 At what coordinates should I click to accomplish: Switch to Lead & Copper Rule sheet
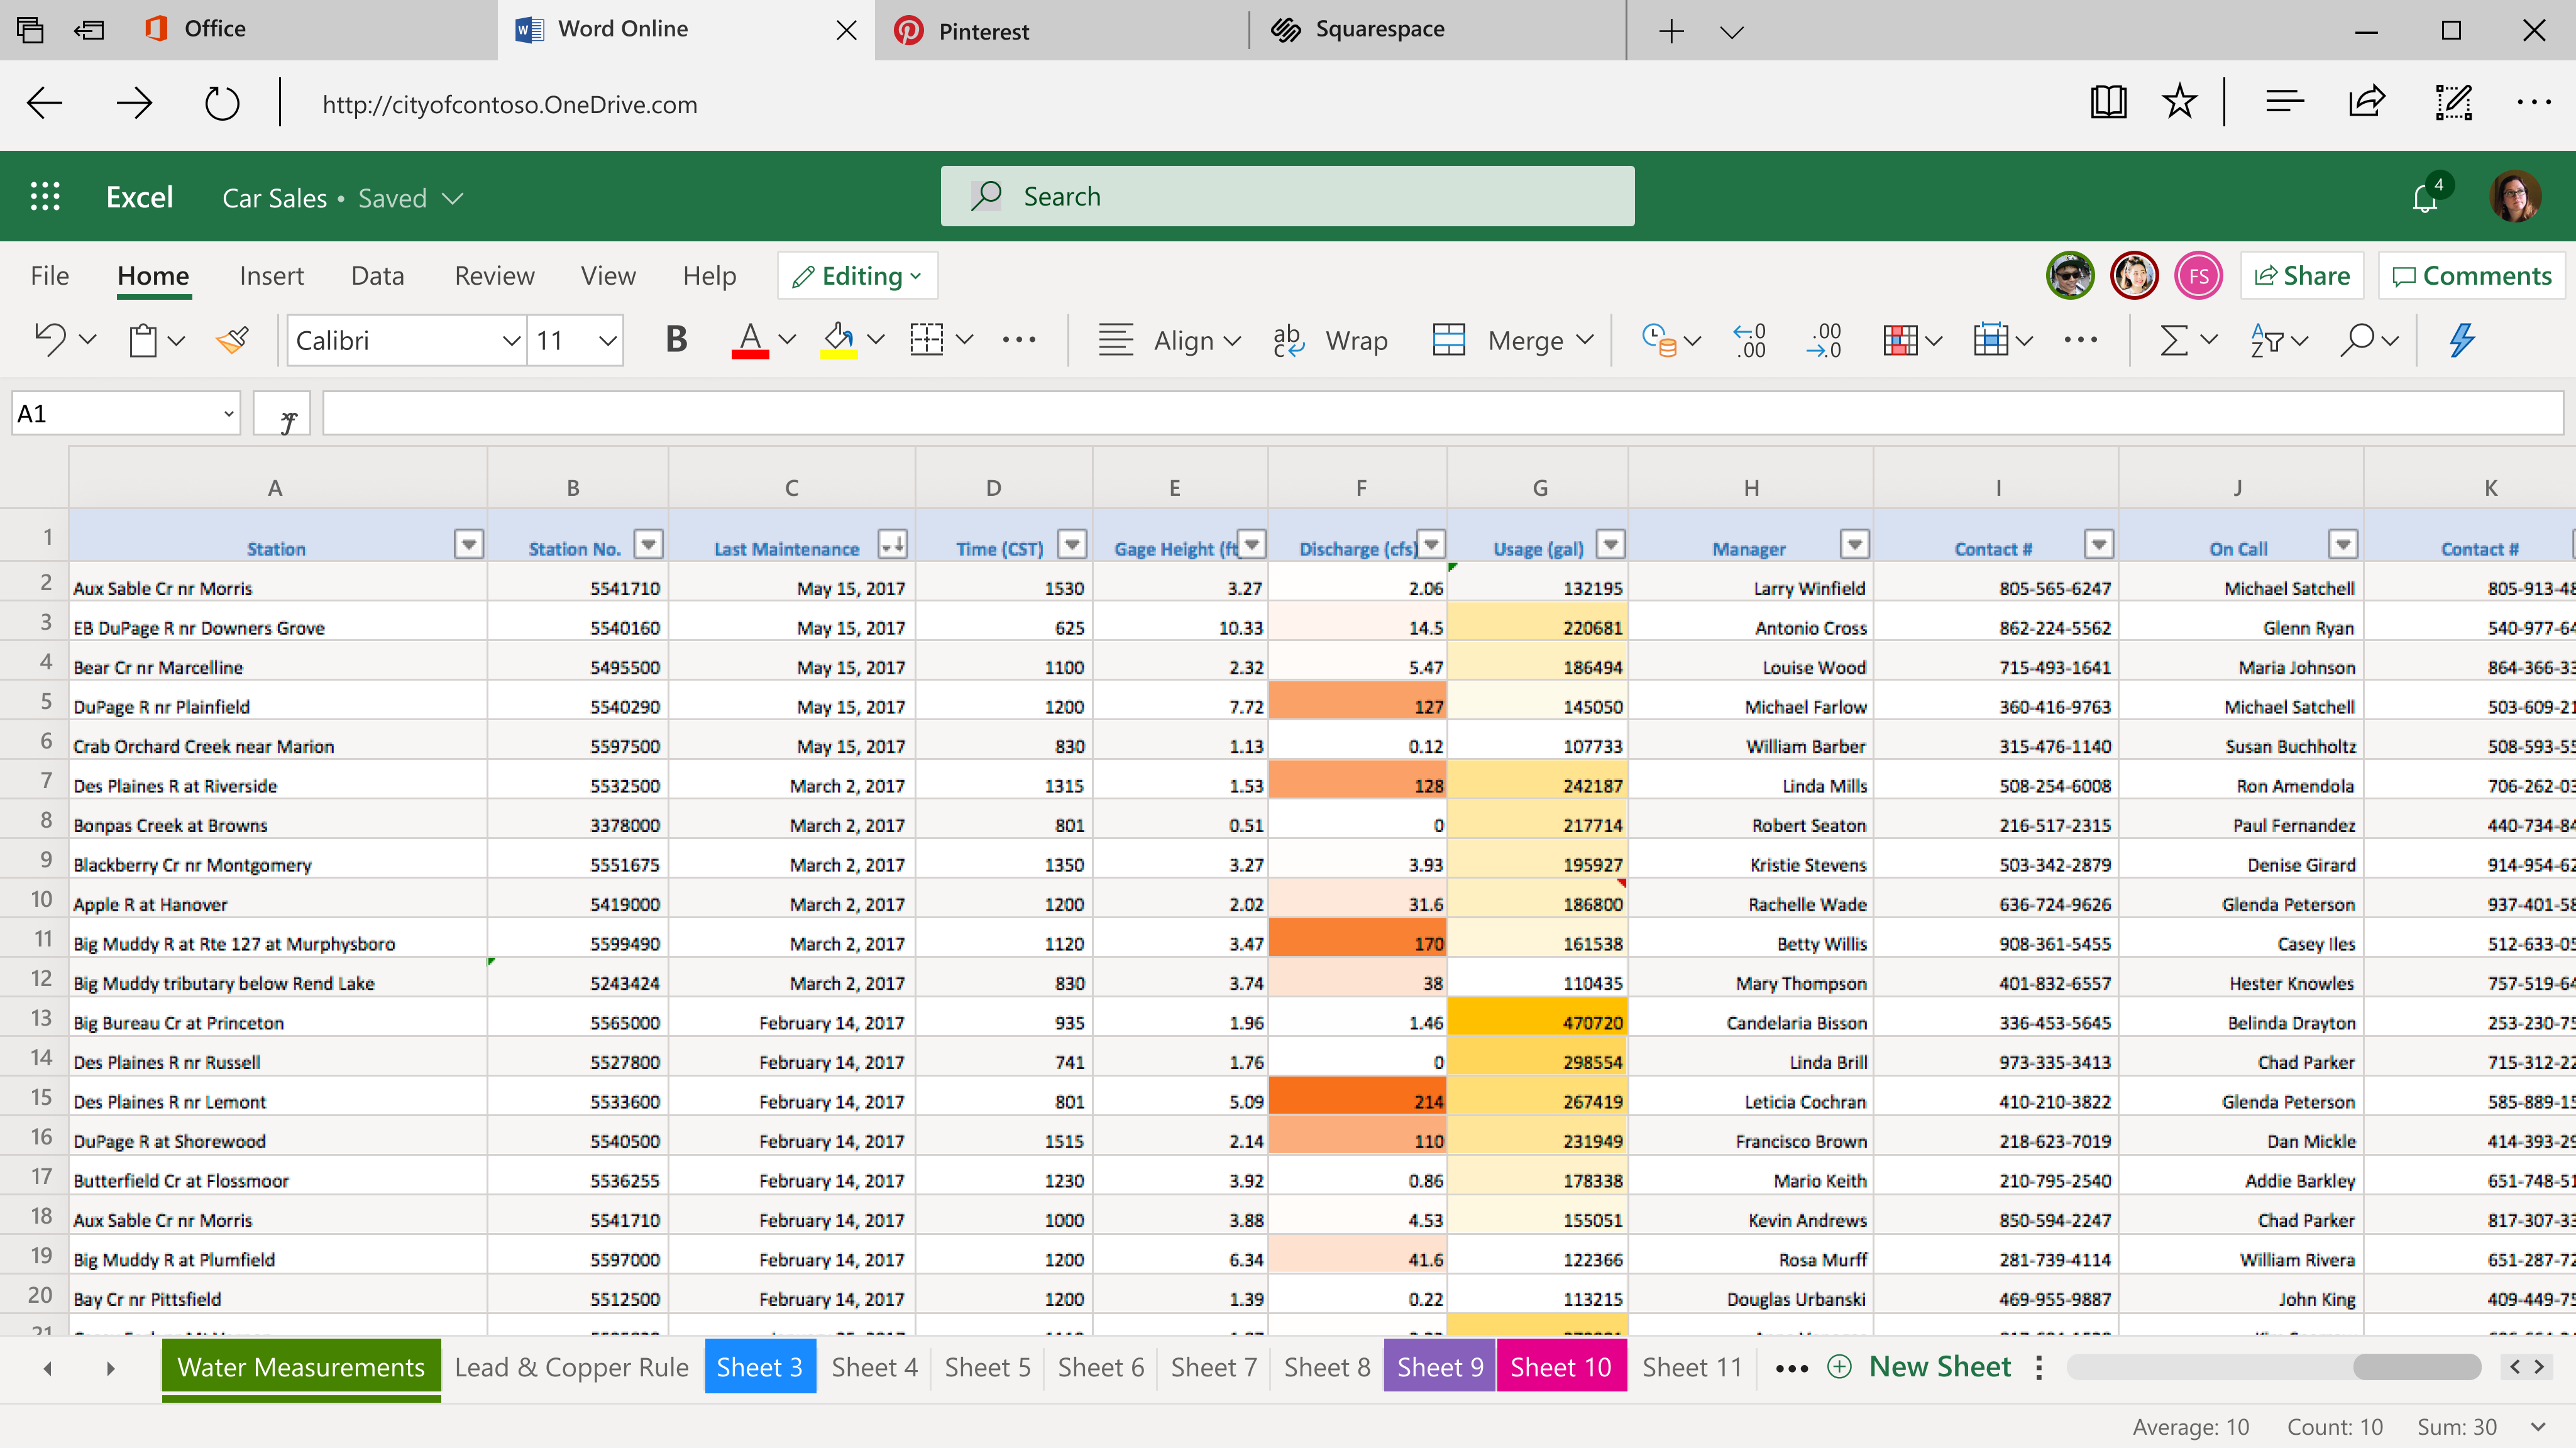(571, 1366)
